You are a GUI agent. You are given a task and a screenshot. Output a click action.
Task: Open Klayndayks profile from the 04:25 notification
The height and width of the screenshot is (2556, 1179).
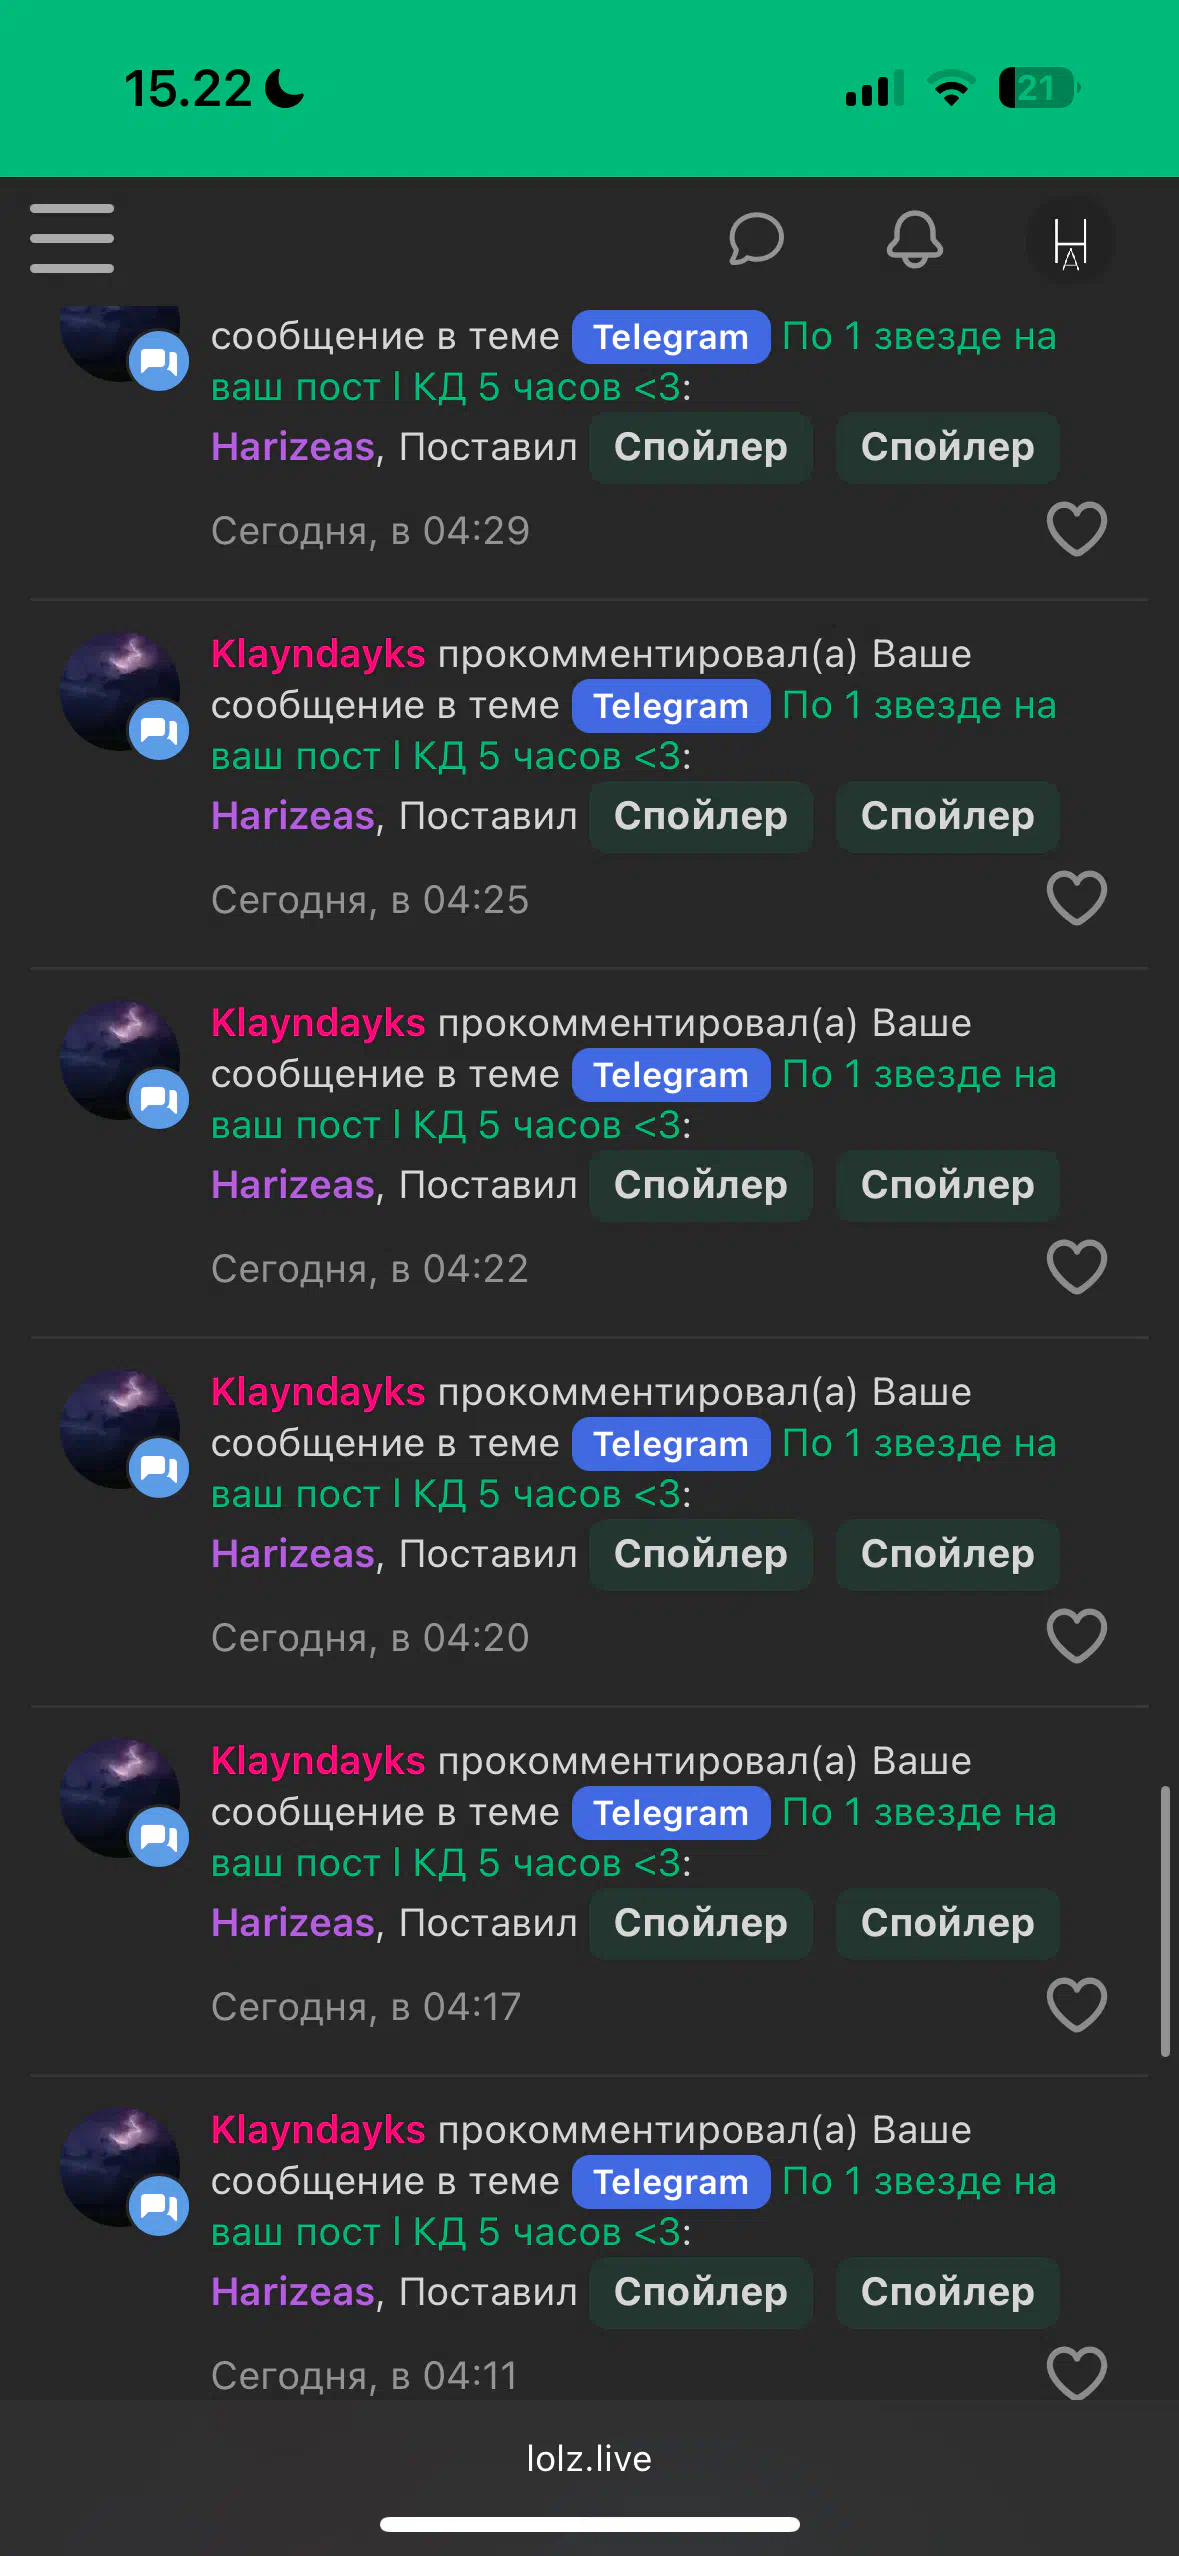(x=318, y=654)
